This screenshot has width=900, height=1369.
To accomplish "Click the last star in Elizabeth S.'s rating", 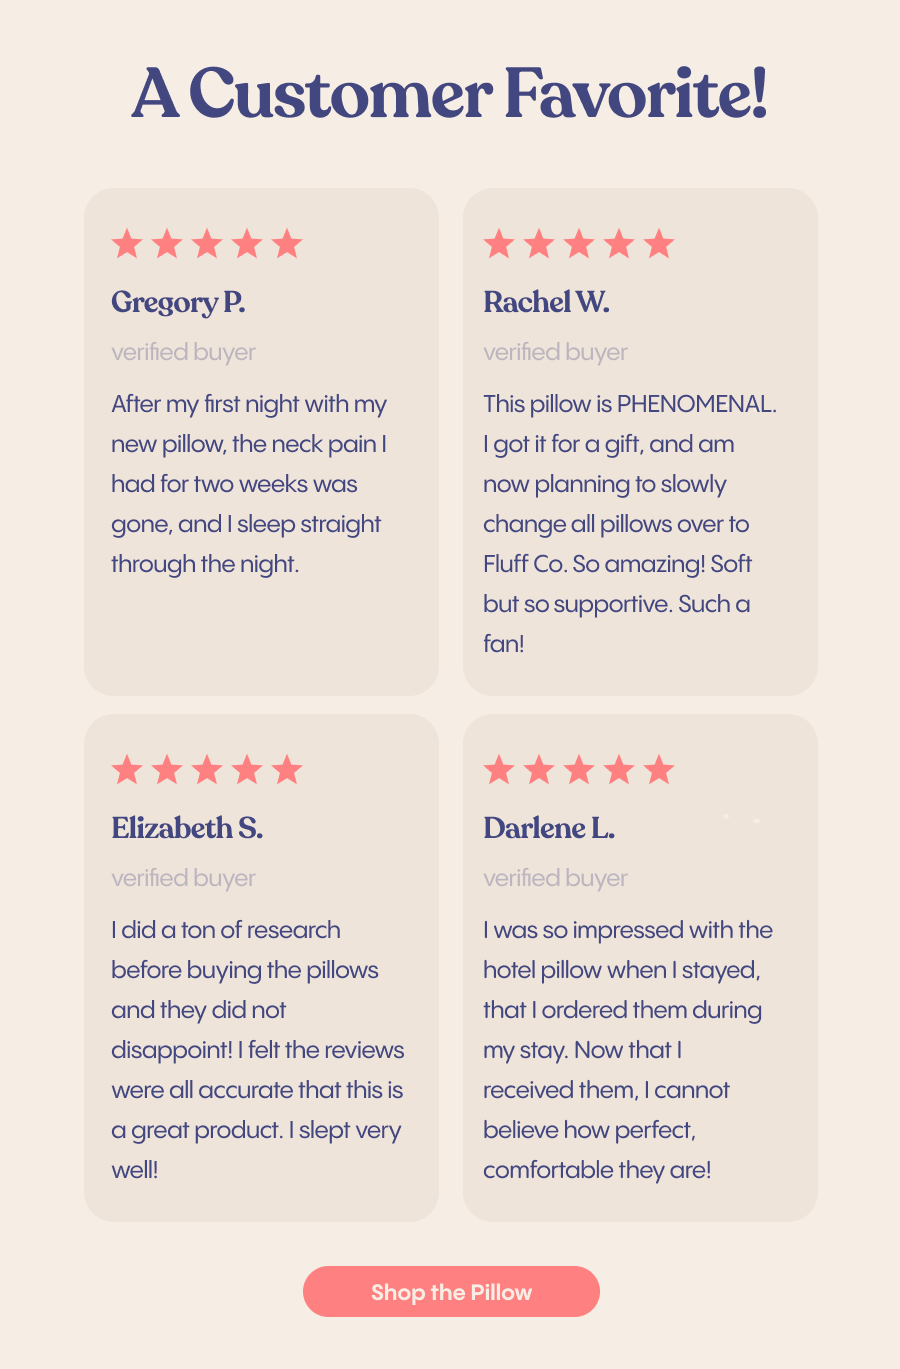I will (x=287, y=769).
